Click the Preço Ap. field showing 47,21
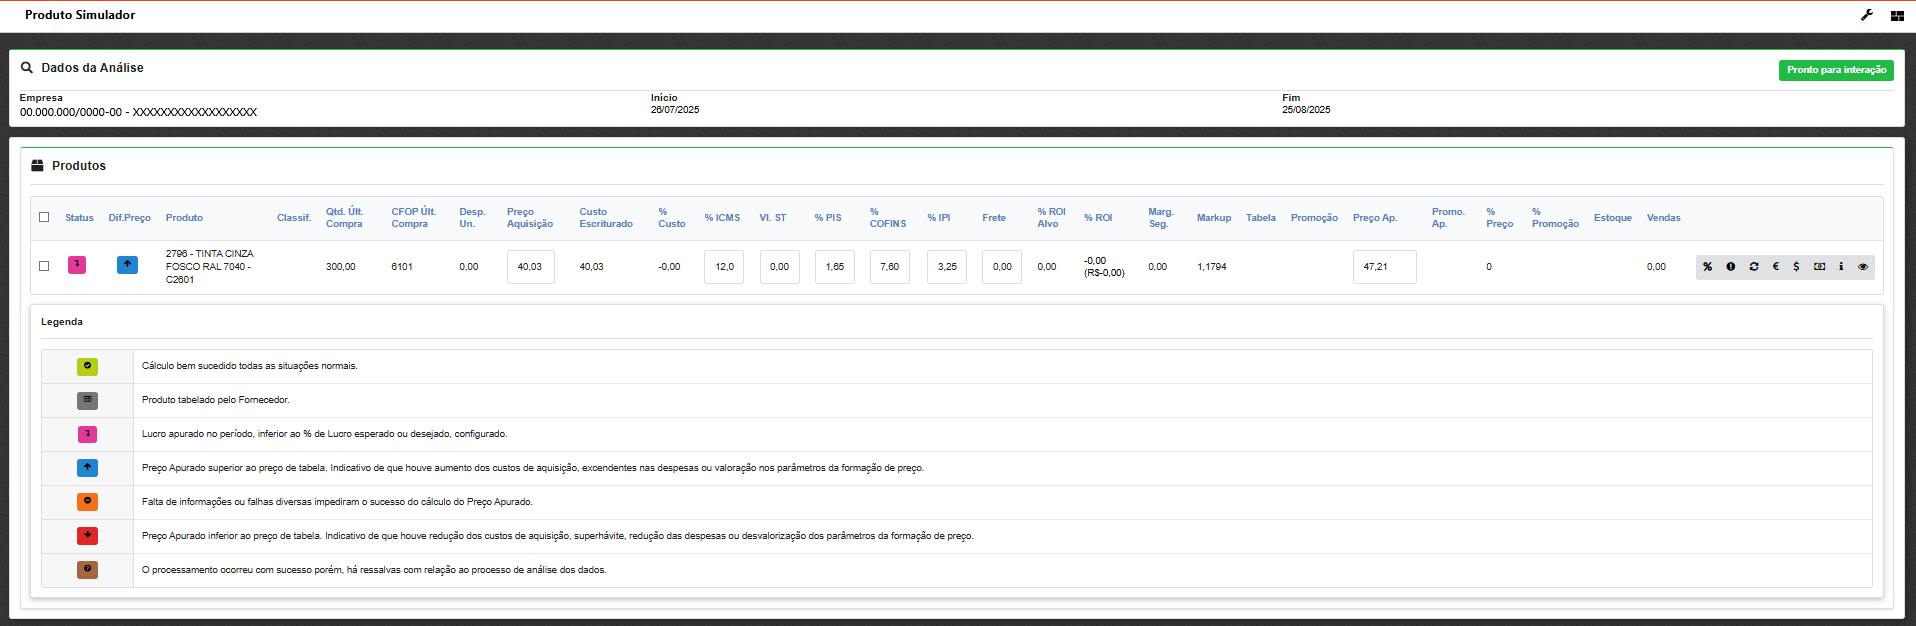This screenshot has width=1916, height=626. (x=1384, y=267)
